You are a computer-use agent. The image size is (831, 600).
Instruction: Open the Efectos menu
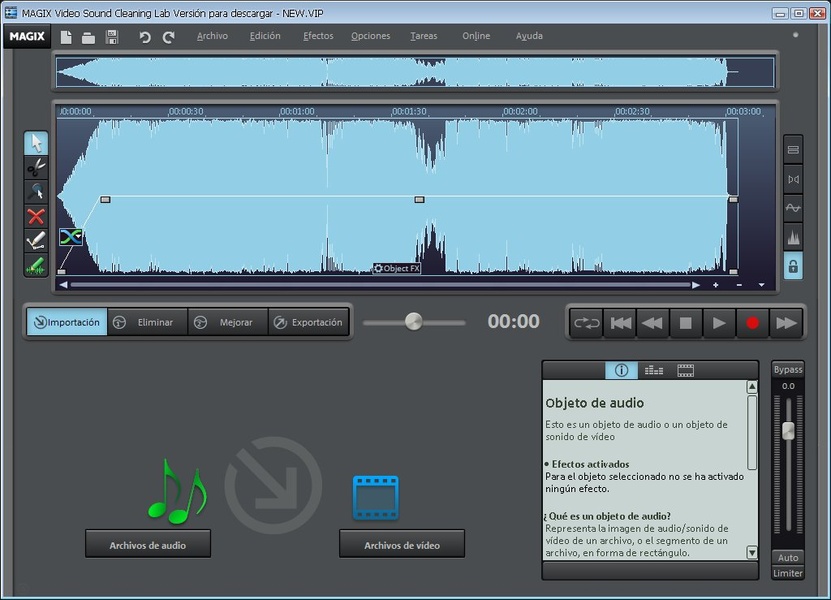pyautogui.click(x=318, y=36)
